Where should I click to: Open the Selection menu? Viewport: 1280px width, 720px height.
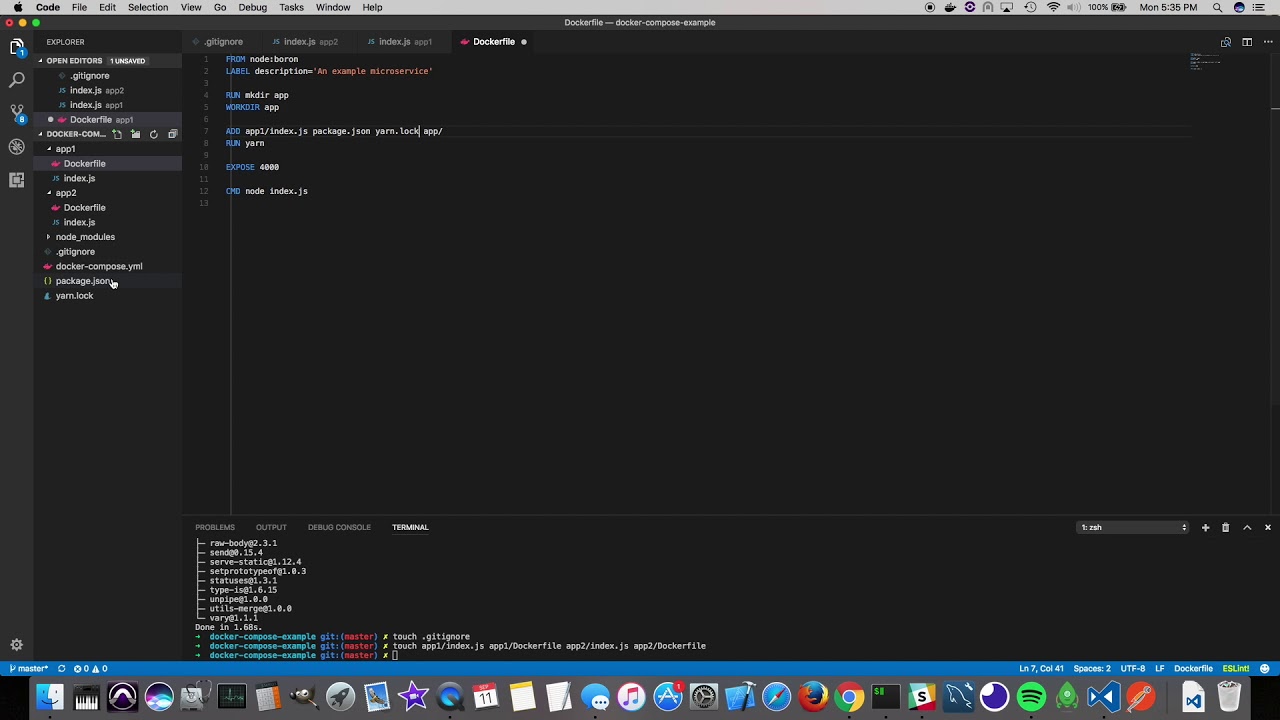point(148,7)
